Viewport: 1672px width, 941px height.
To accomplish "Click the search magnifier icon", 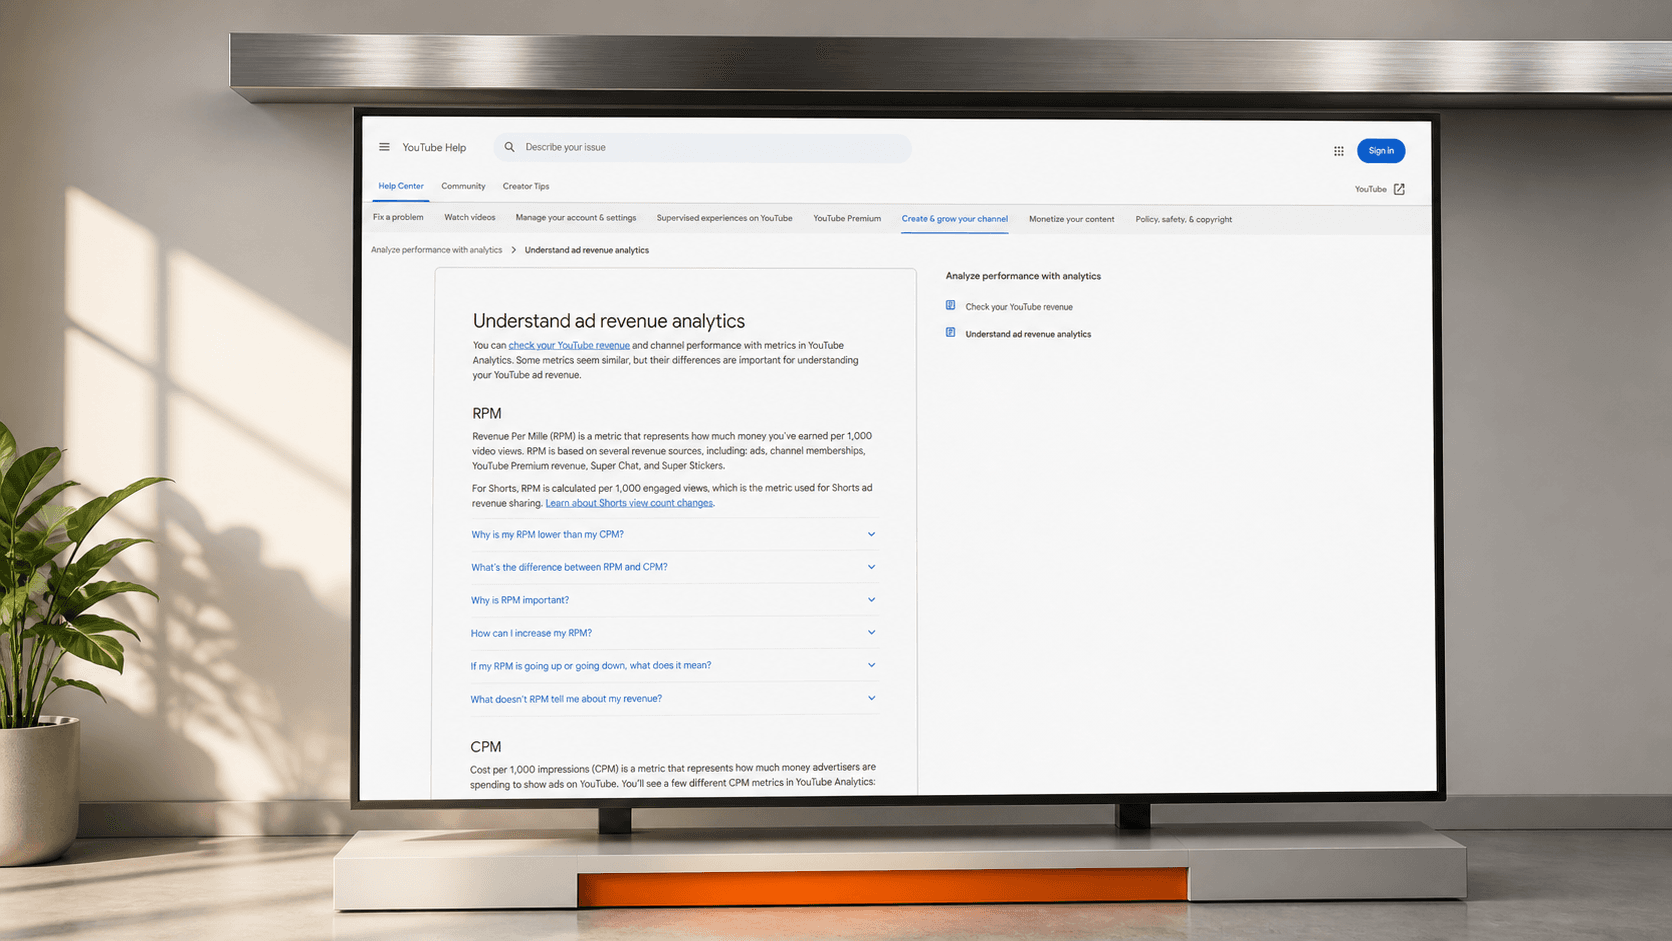I will pyautogui.click(x=510, y=147).
